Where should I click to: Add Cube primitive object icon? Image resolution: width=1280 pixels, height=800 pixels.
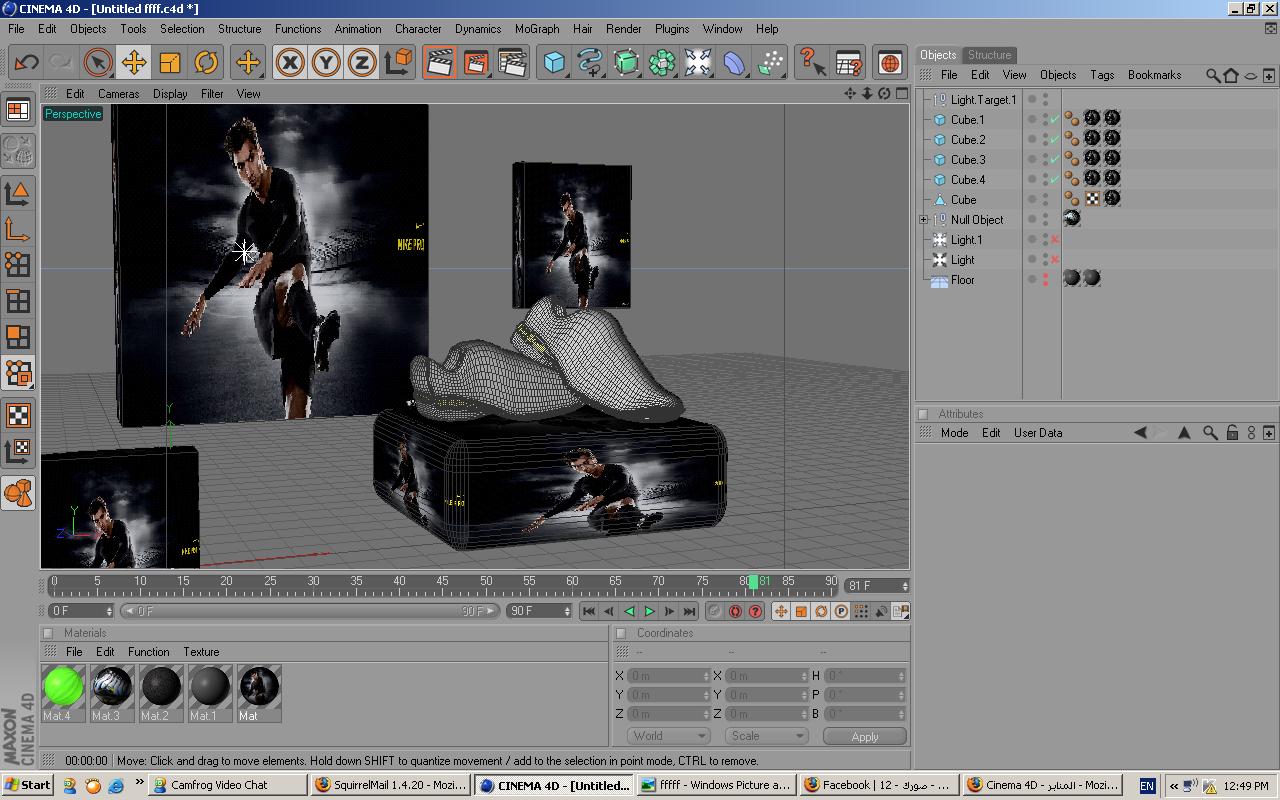[x=554, y=63]
